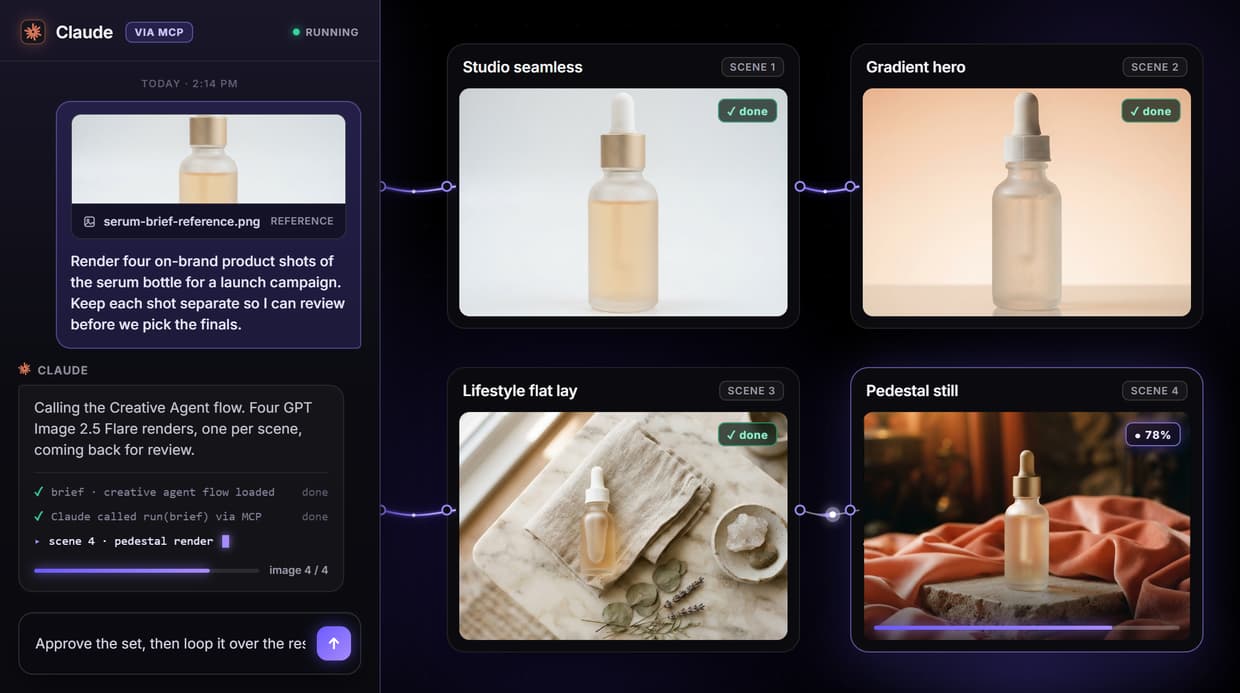Click the REFERENCE tag on the attachment

click(302, 221)
